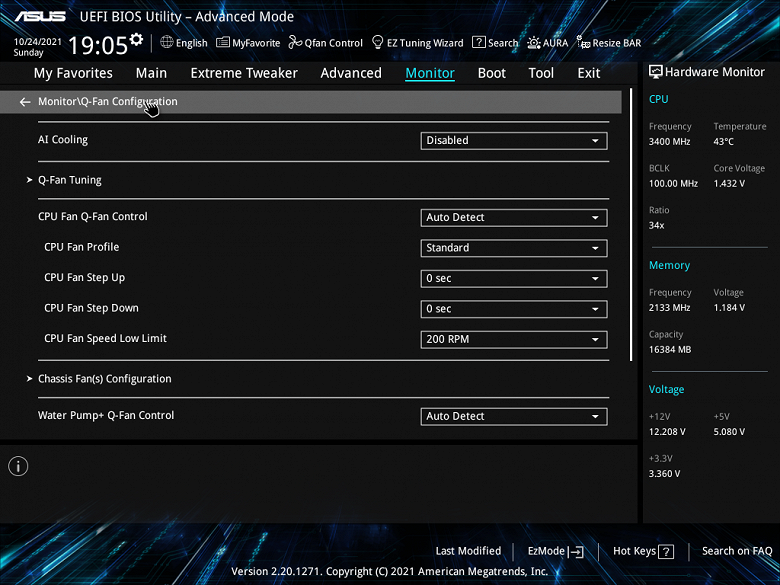Open CPU Fan Profile dropdown
780x585 pixels.
514,248
